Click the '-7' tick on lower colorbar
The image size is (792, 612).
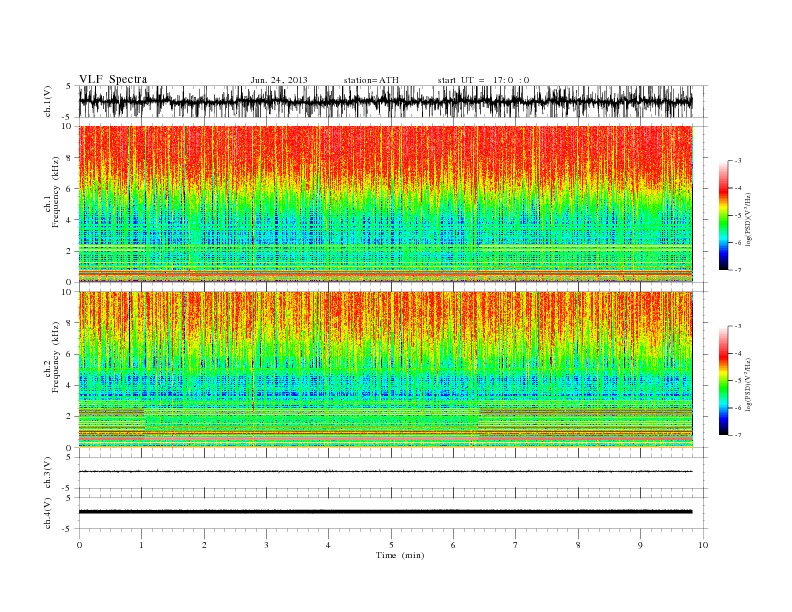click(738, 435)
